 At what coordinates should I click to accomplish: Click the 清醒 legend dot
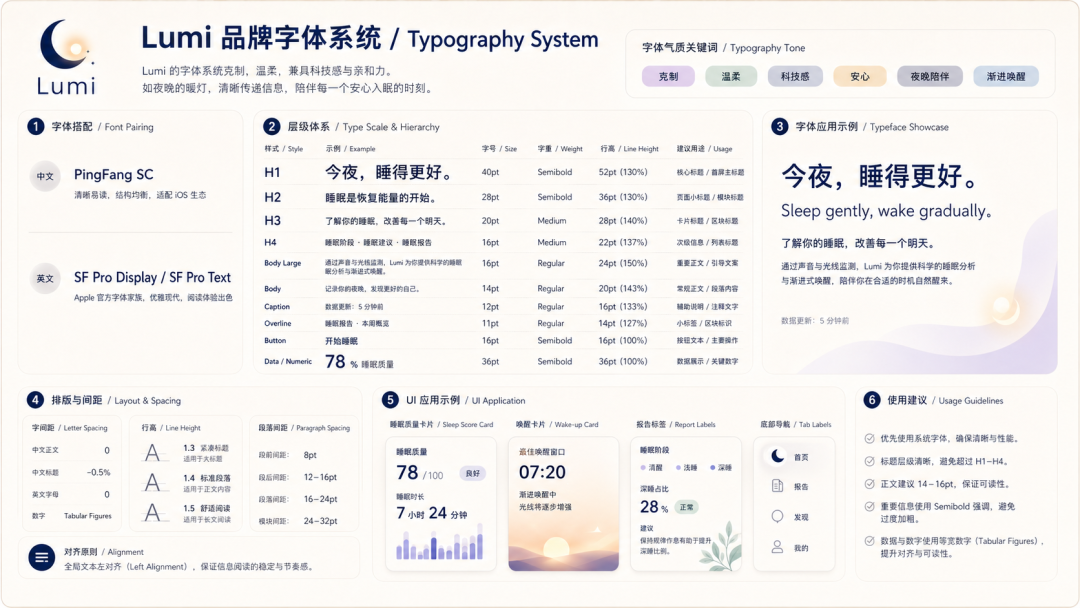click(x=643, y=468)
